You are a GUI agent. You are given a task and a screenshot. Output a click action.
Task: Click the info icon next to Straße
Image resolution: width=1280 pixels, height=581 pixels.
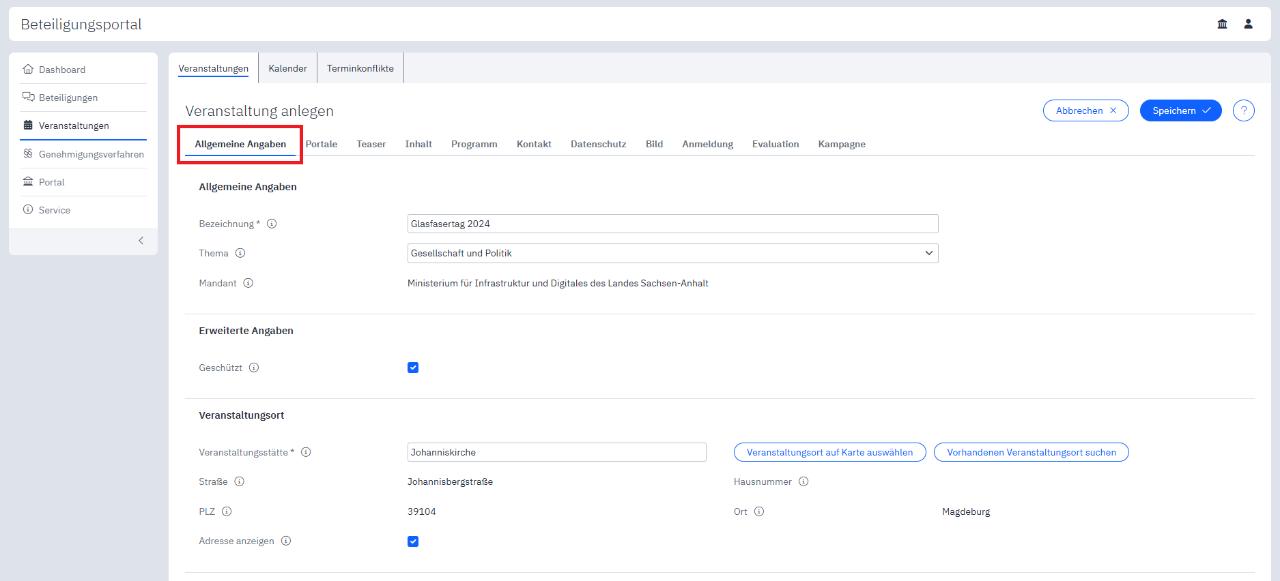pos(239,482)
